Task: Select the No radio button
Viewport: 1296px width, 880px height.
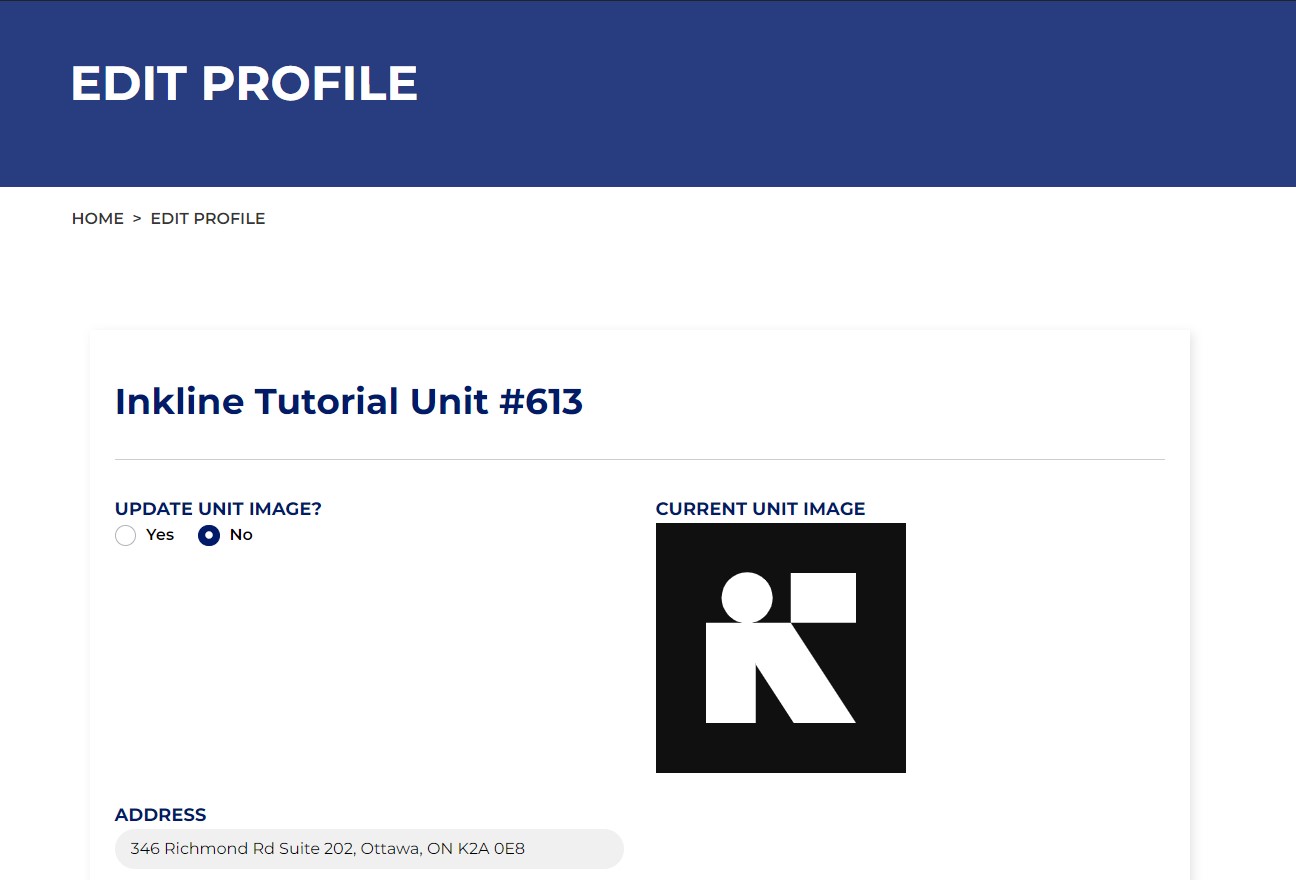Action: click(209, 536)
